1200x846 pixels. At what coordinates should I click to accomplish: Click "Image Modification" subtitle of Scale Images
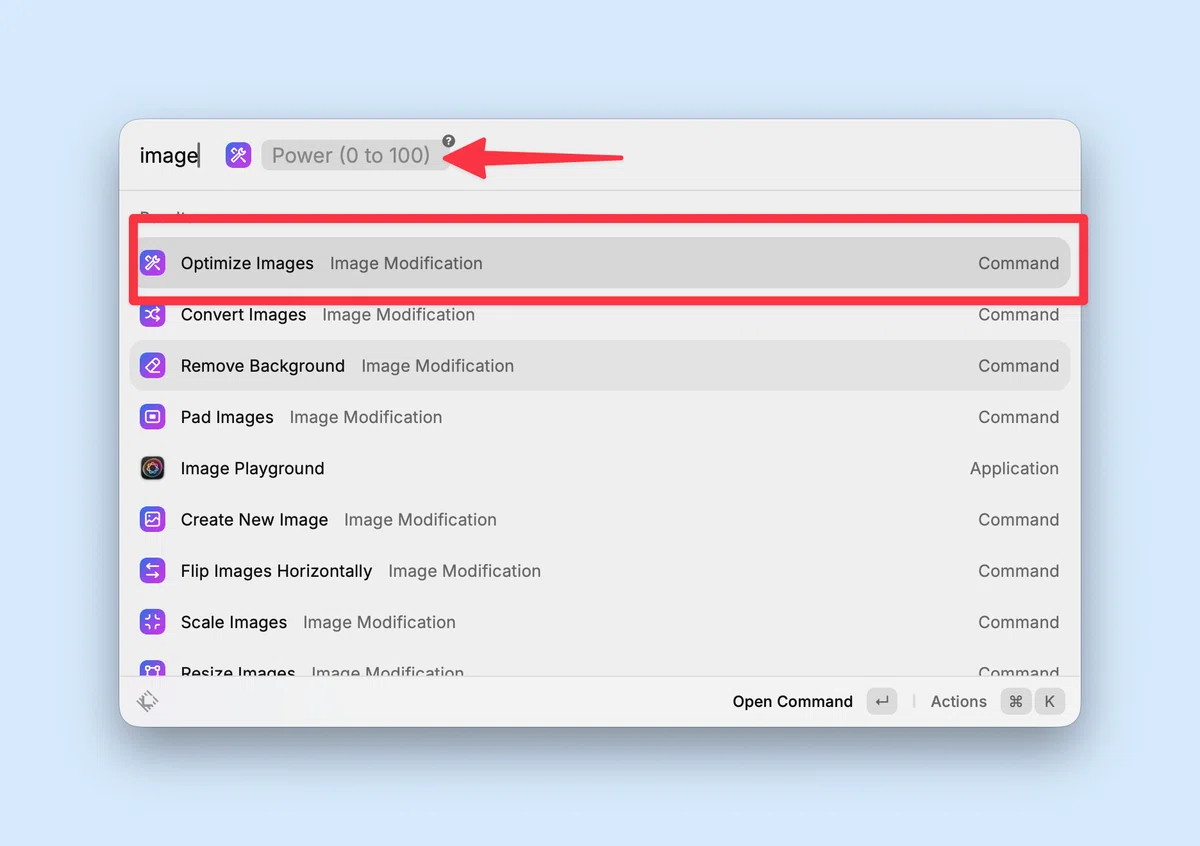(x=379, y=622)
